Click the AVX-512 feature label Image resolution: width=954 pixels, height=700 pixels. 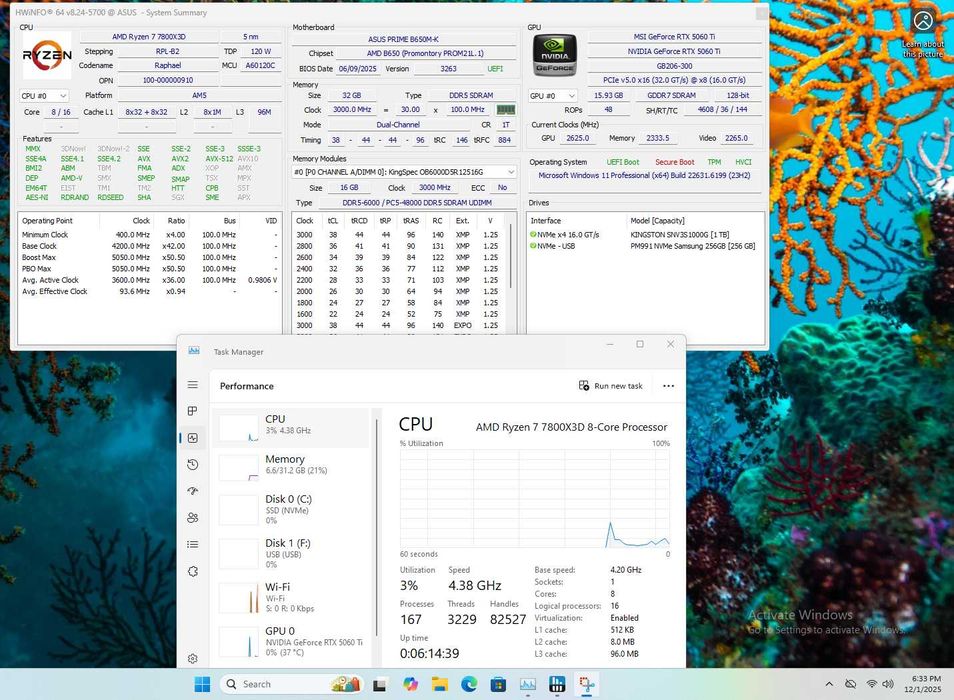tap(219, 159)
